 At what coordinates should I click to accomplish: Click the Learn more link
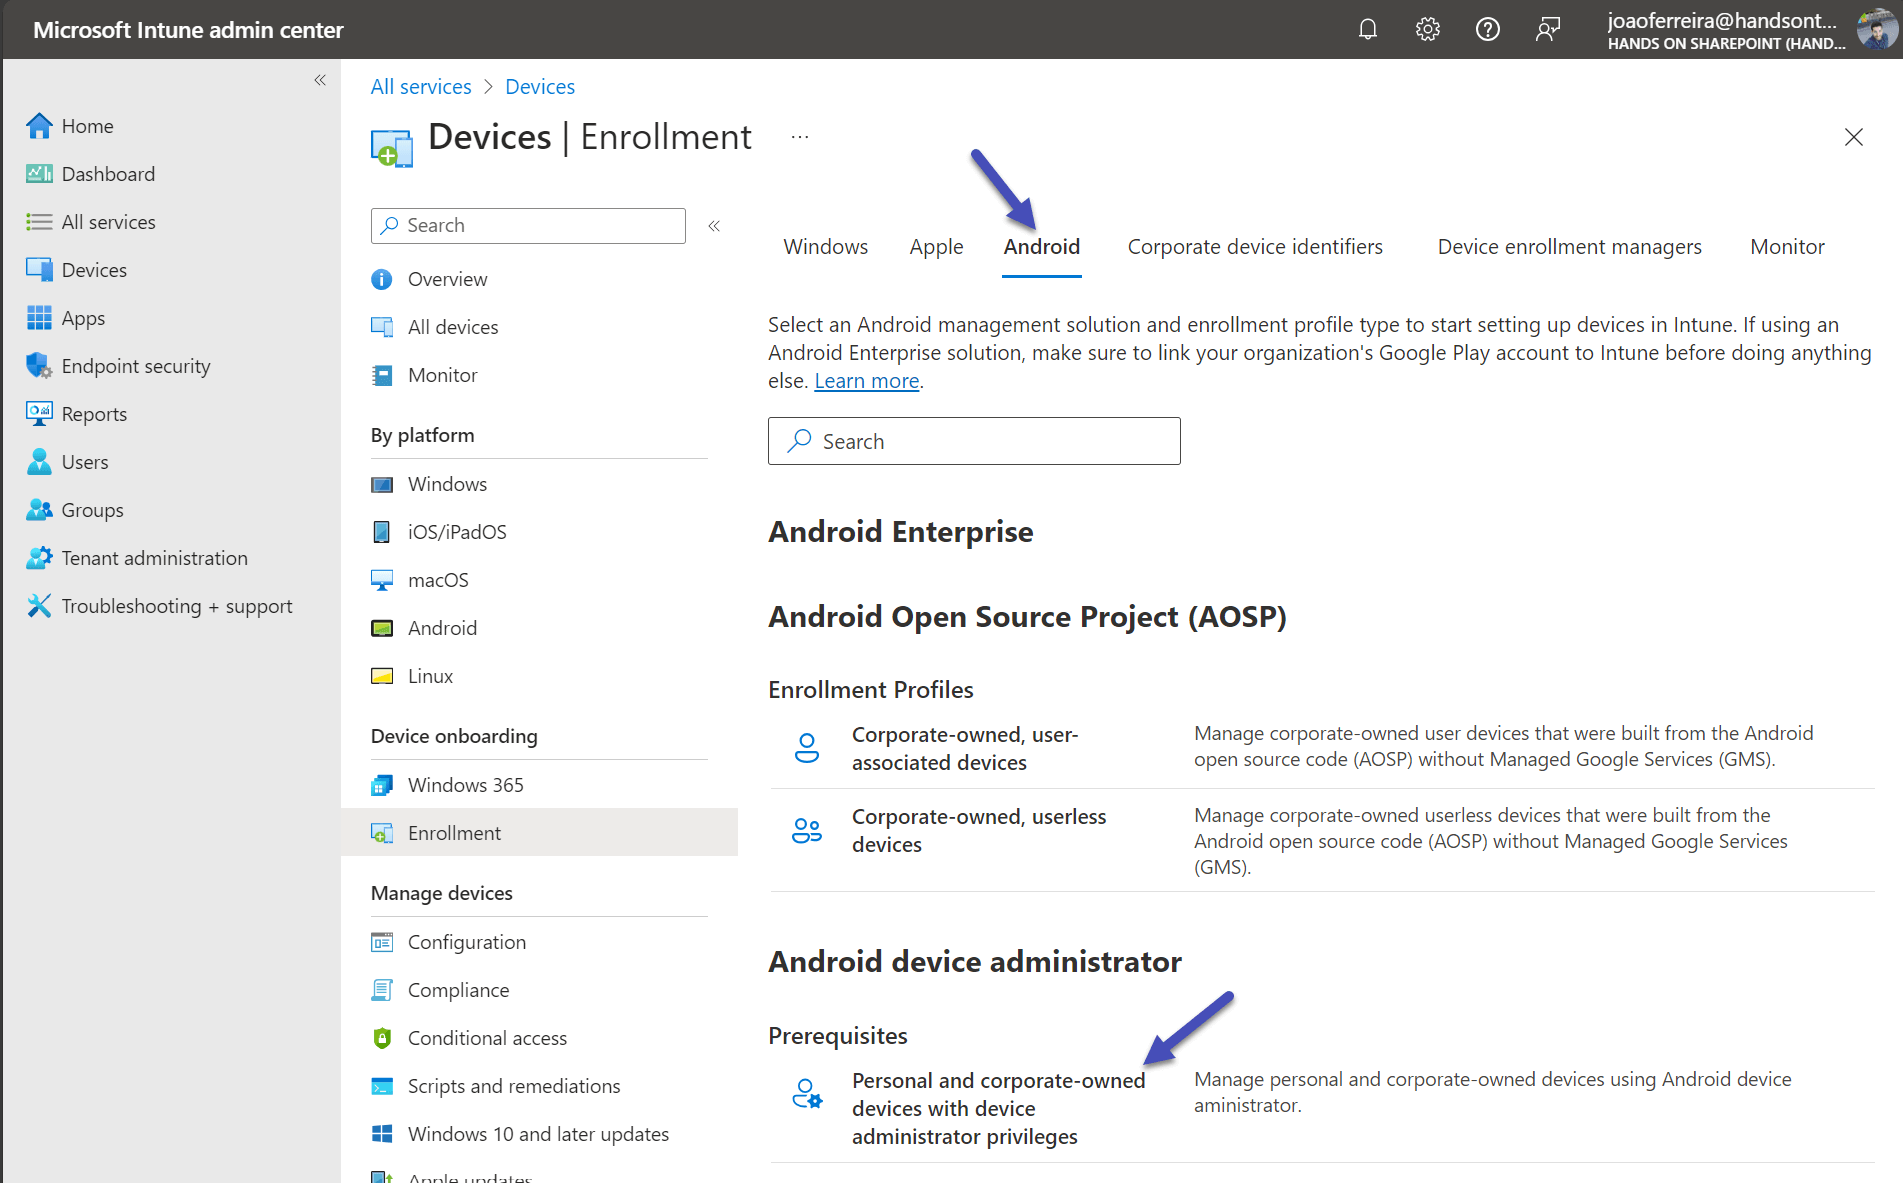point(866,380)
